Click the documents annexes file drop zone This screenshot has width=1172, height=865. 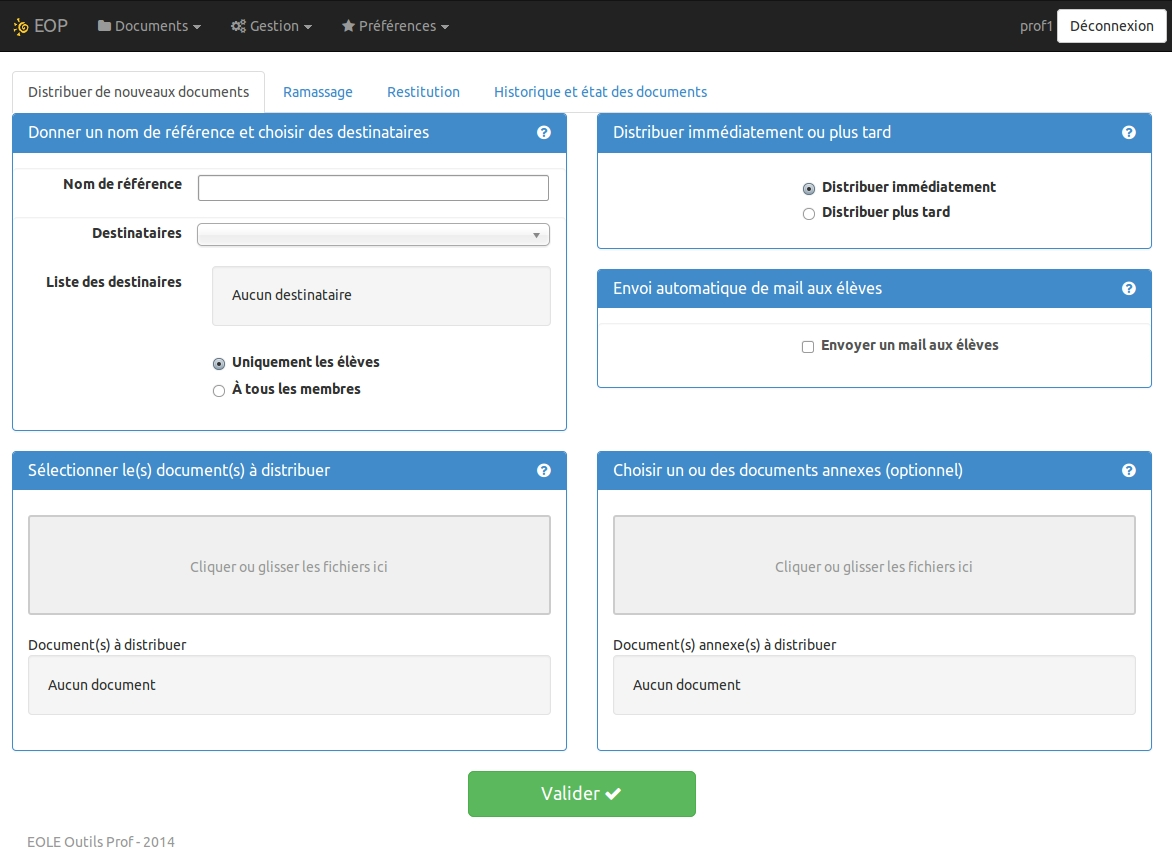pyautogui.click(x=874, y=565)
